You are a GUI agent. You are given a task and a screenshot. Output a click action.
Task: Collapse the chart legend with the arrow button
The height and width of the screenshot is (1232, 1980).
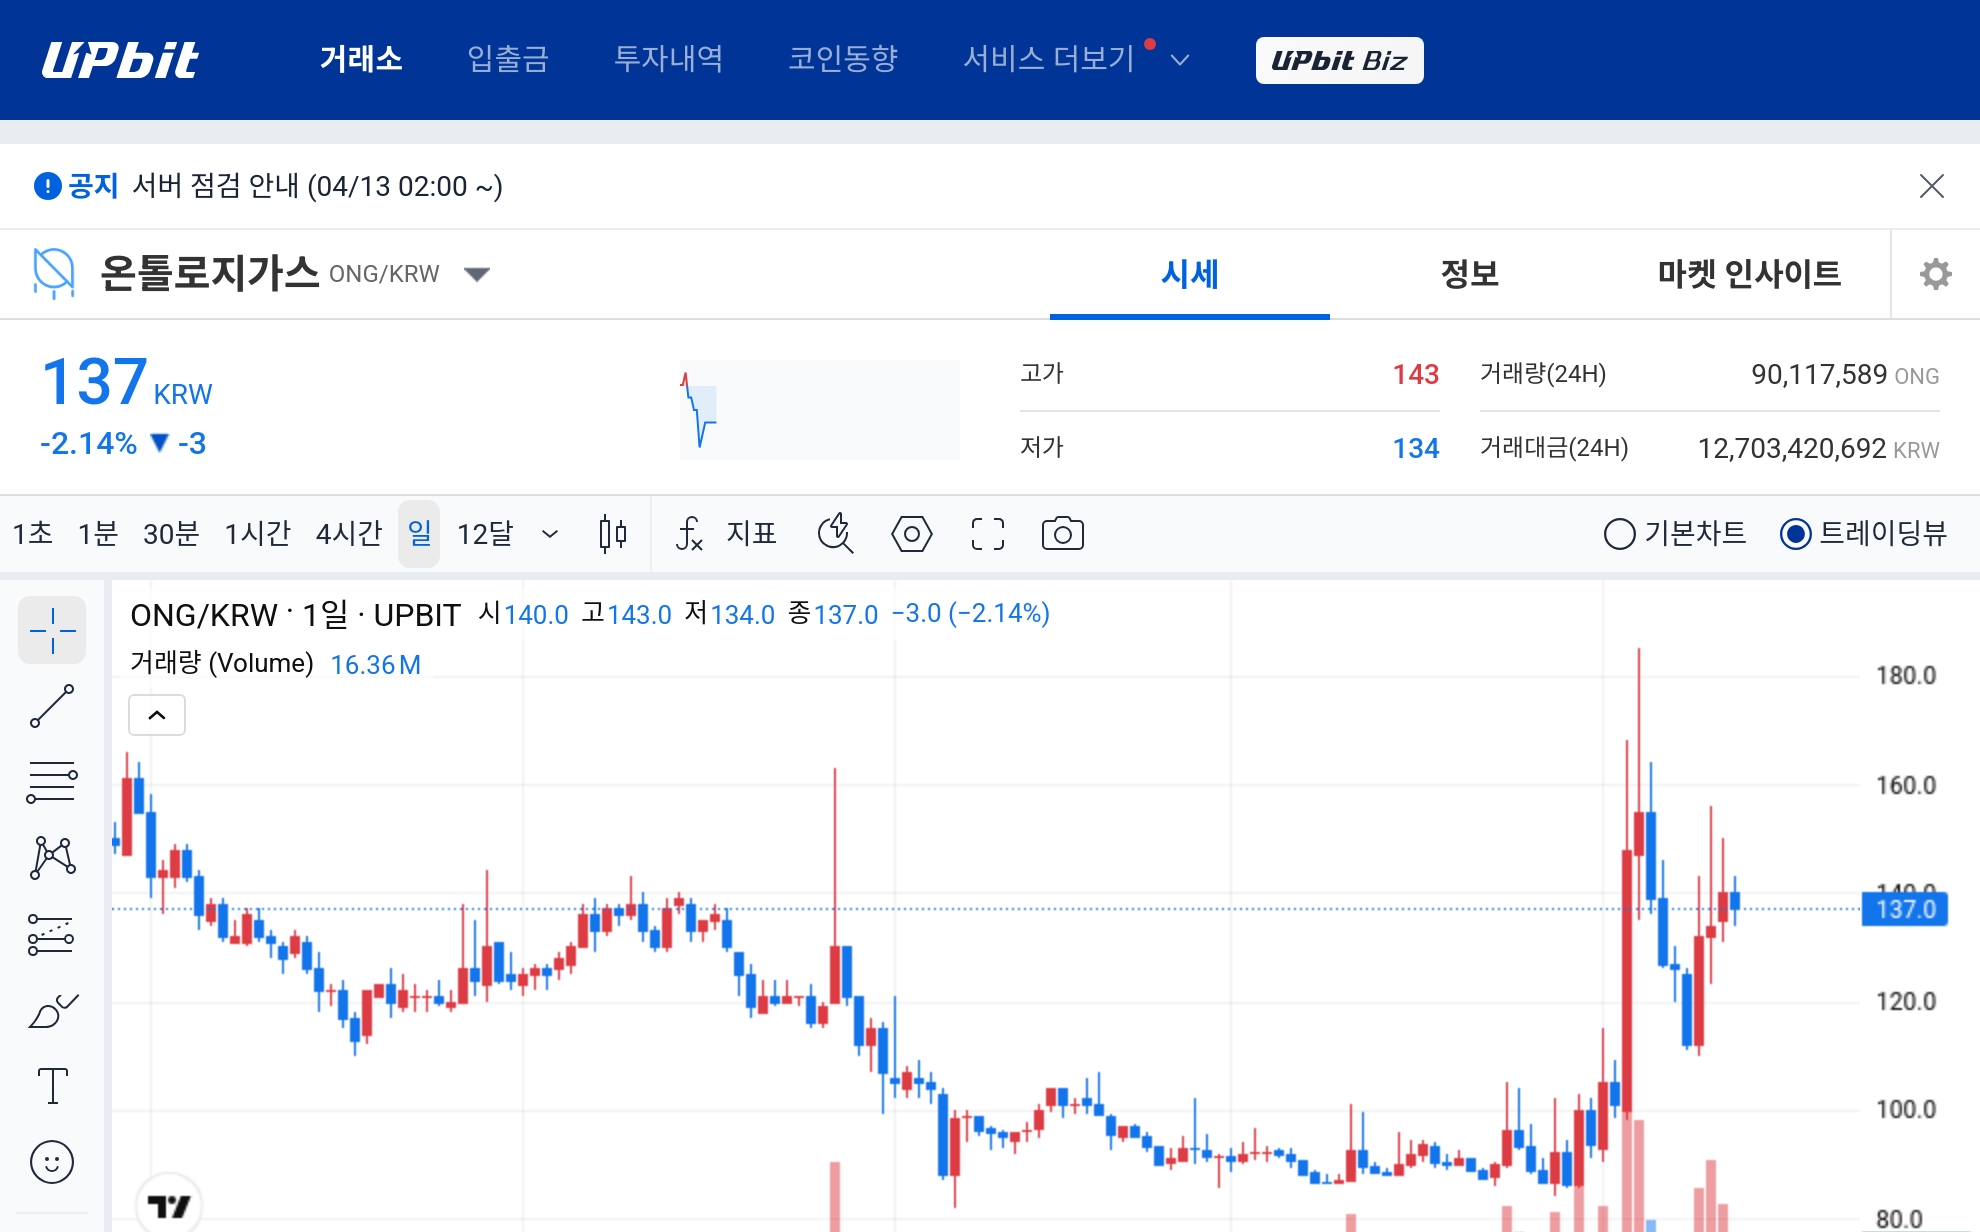coord(156,714)
